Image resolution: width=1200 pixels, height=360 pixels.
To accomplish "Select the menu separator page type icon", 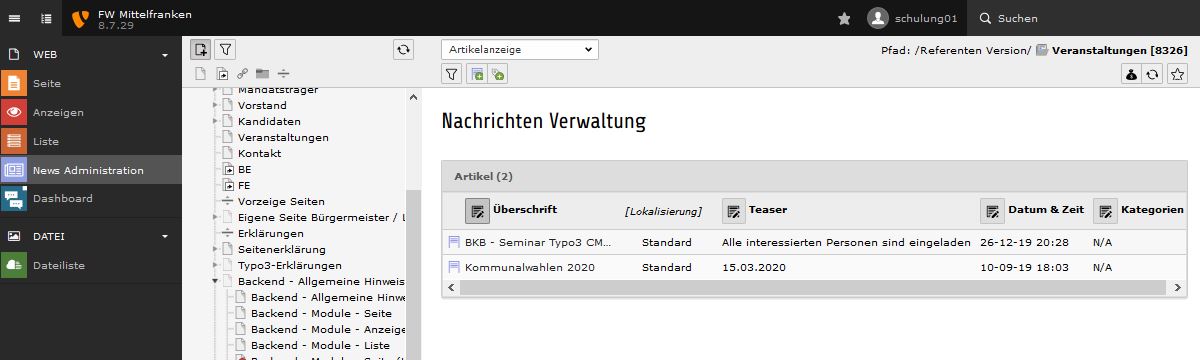I will 283,73.
